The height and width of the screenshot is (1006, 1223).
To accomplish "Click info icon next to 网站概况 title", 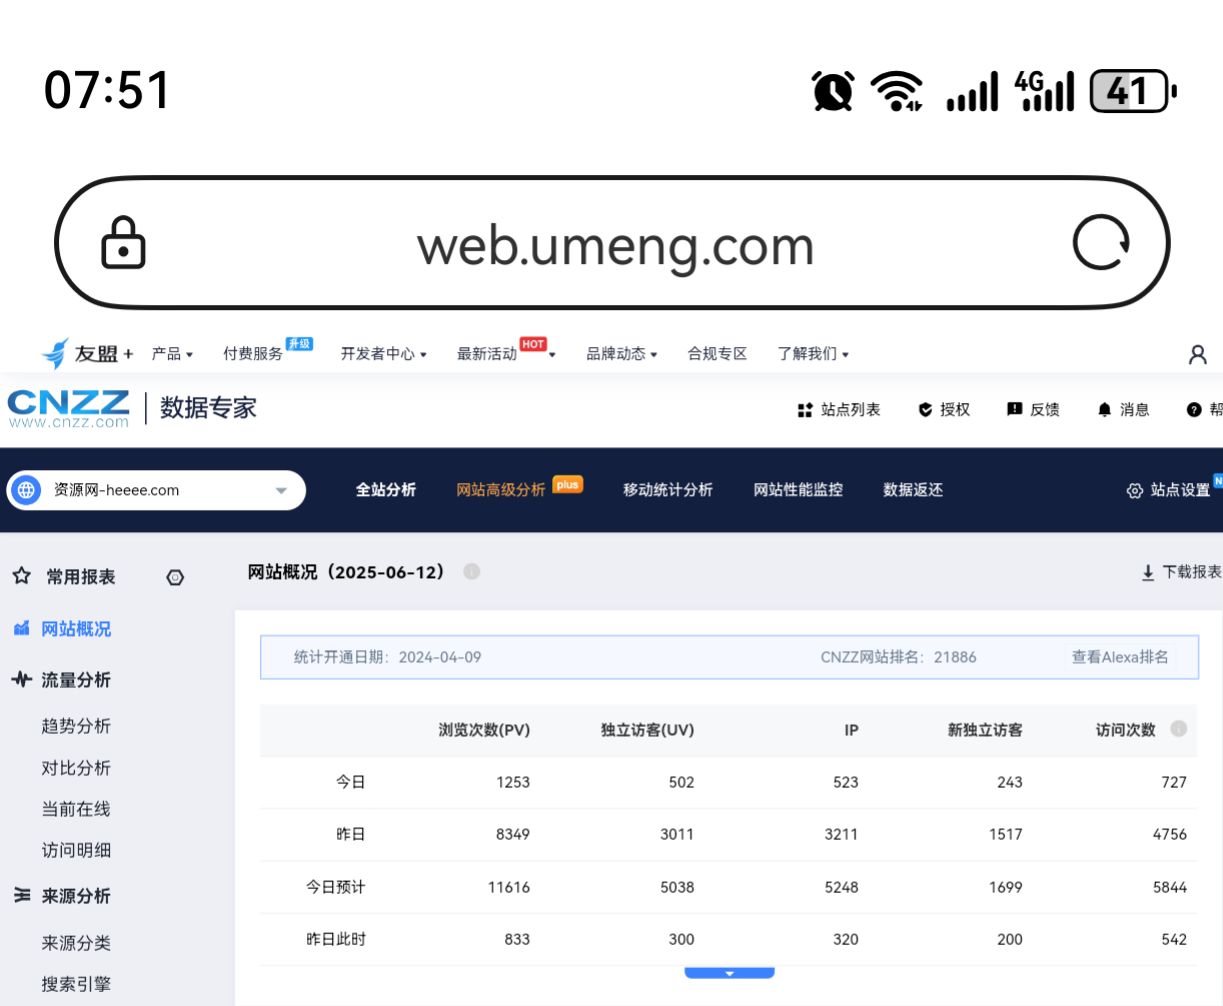I will (x=472, y=572).
